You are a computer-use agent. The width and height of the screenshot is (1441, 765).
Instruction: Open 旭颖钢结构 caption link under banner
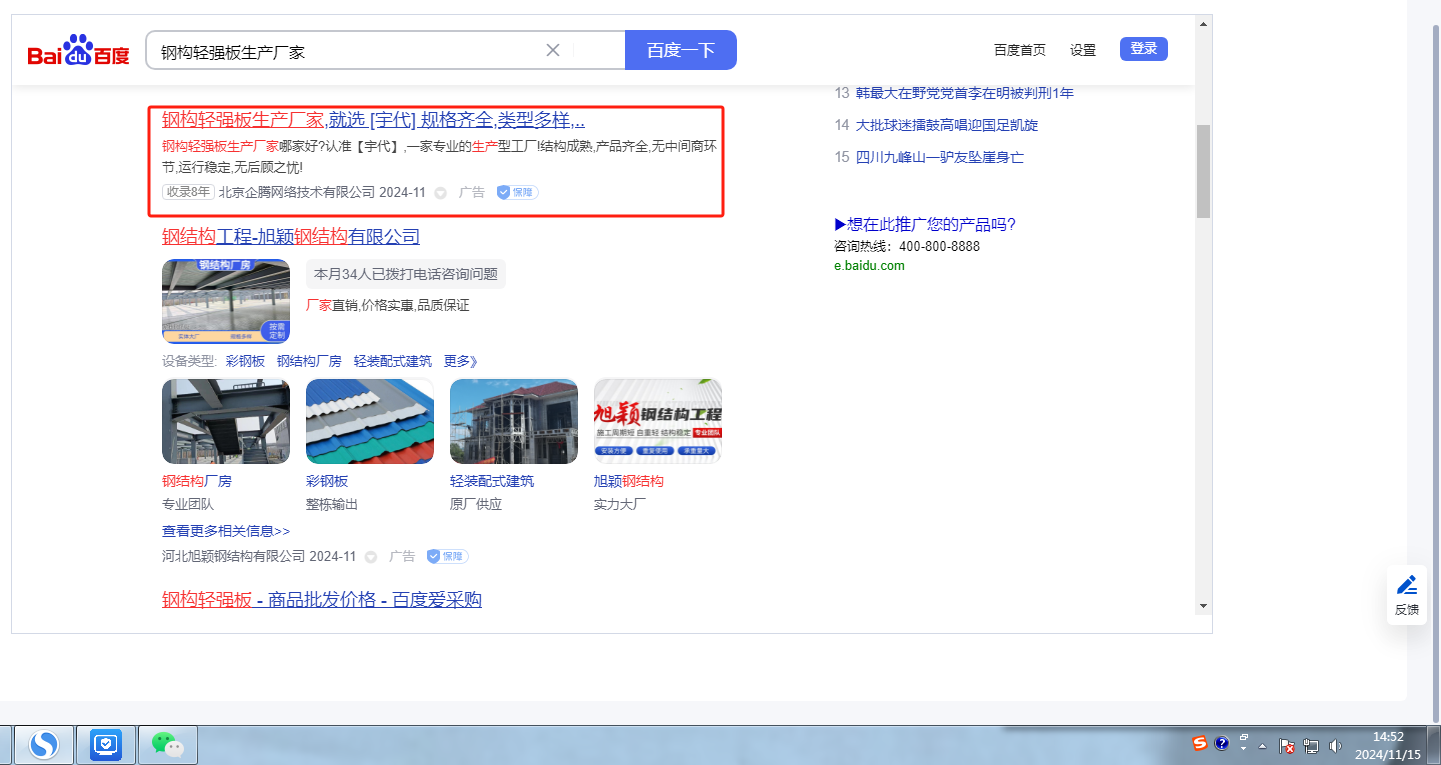[629, 481]
